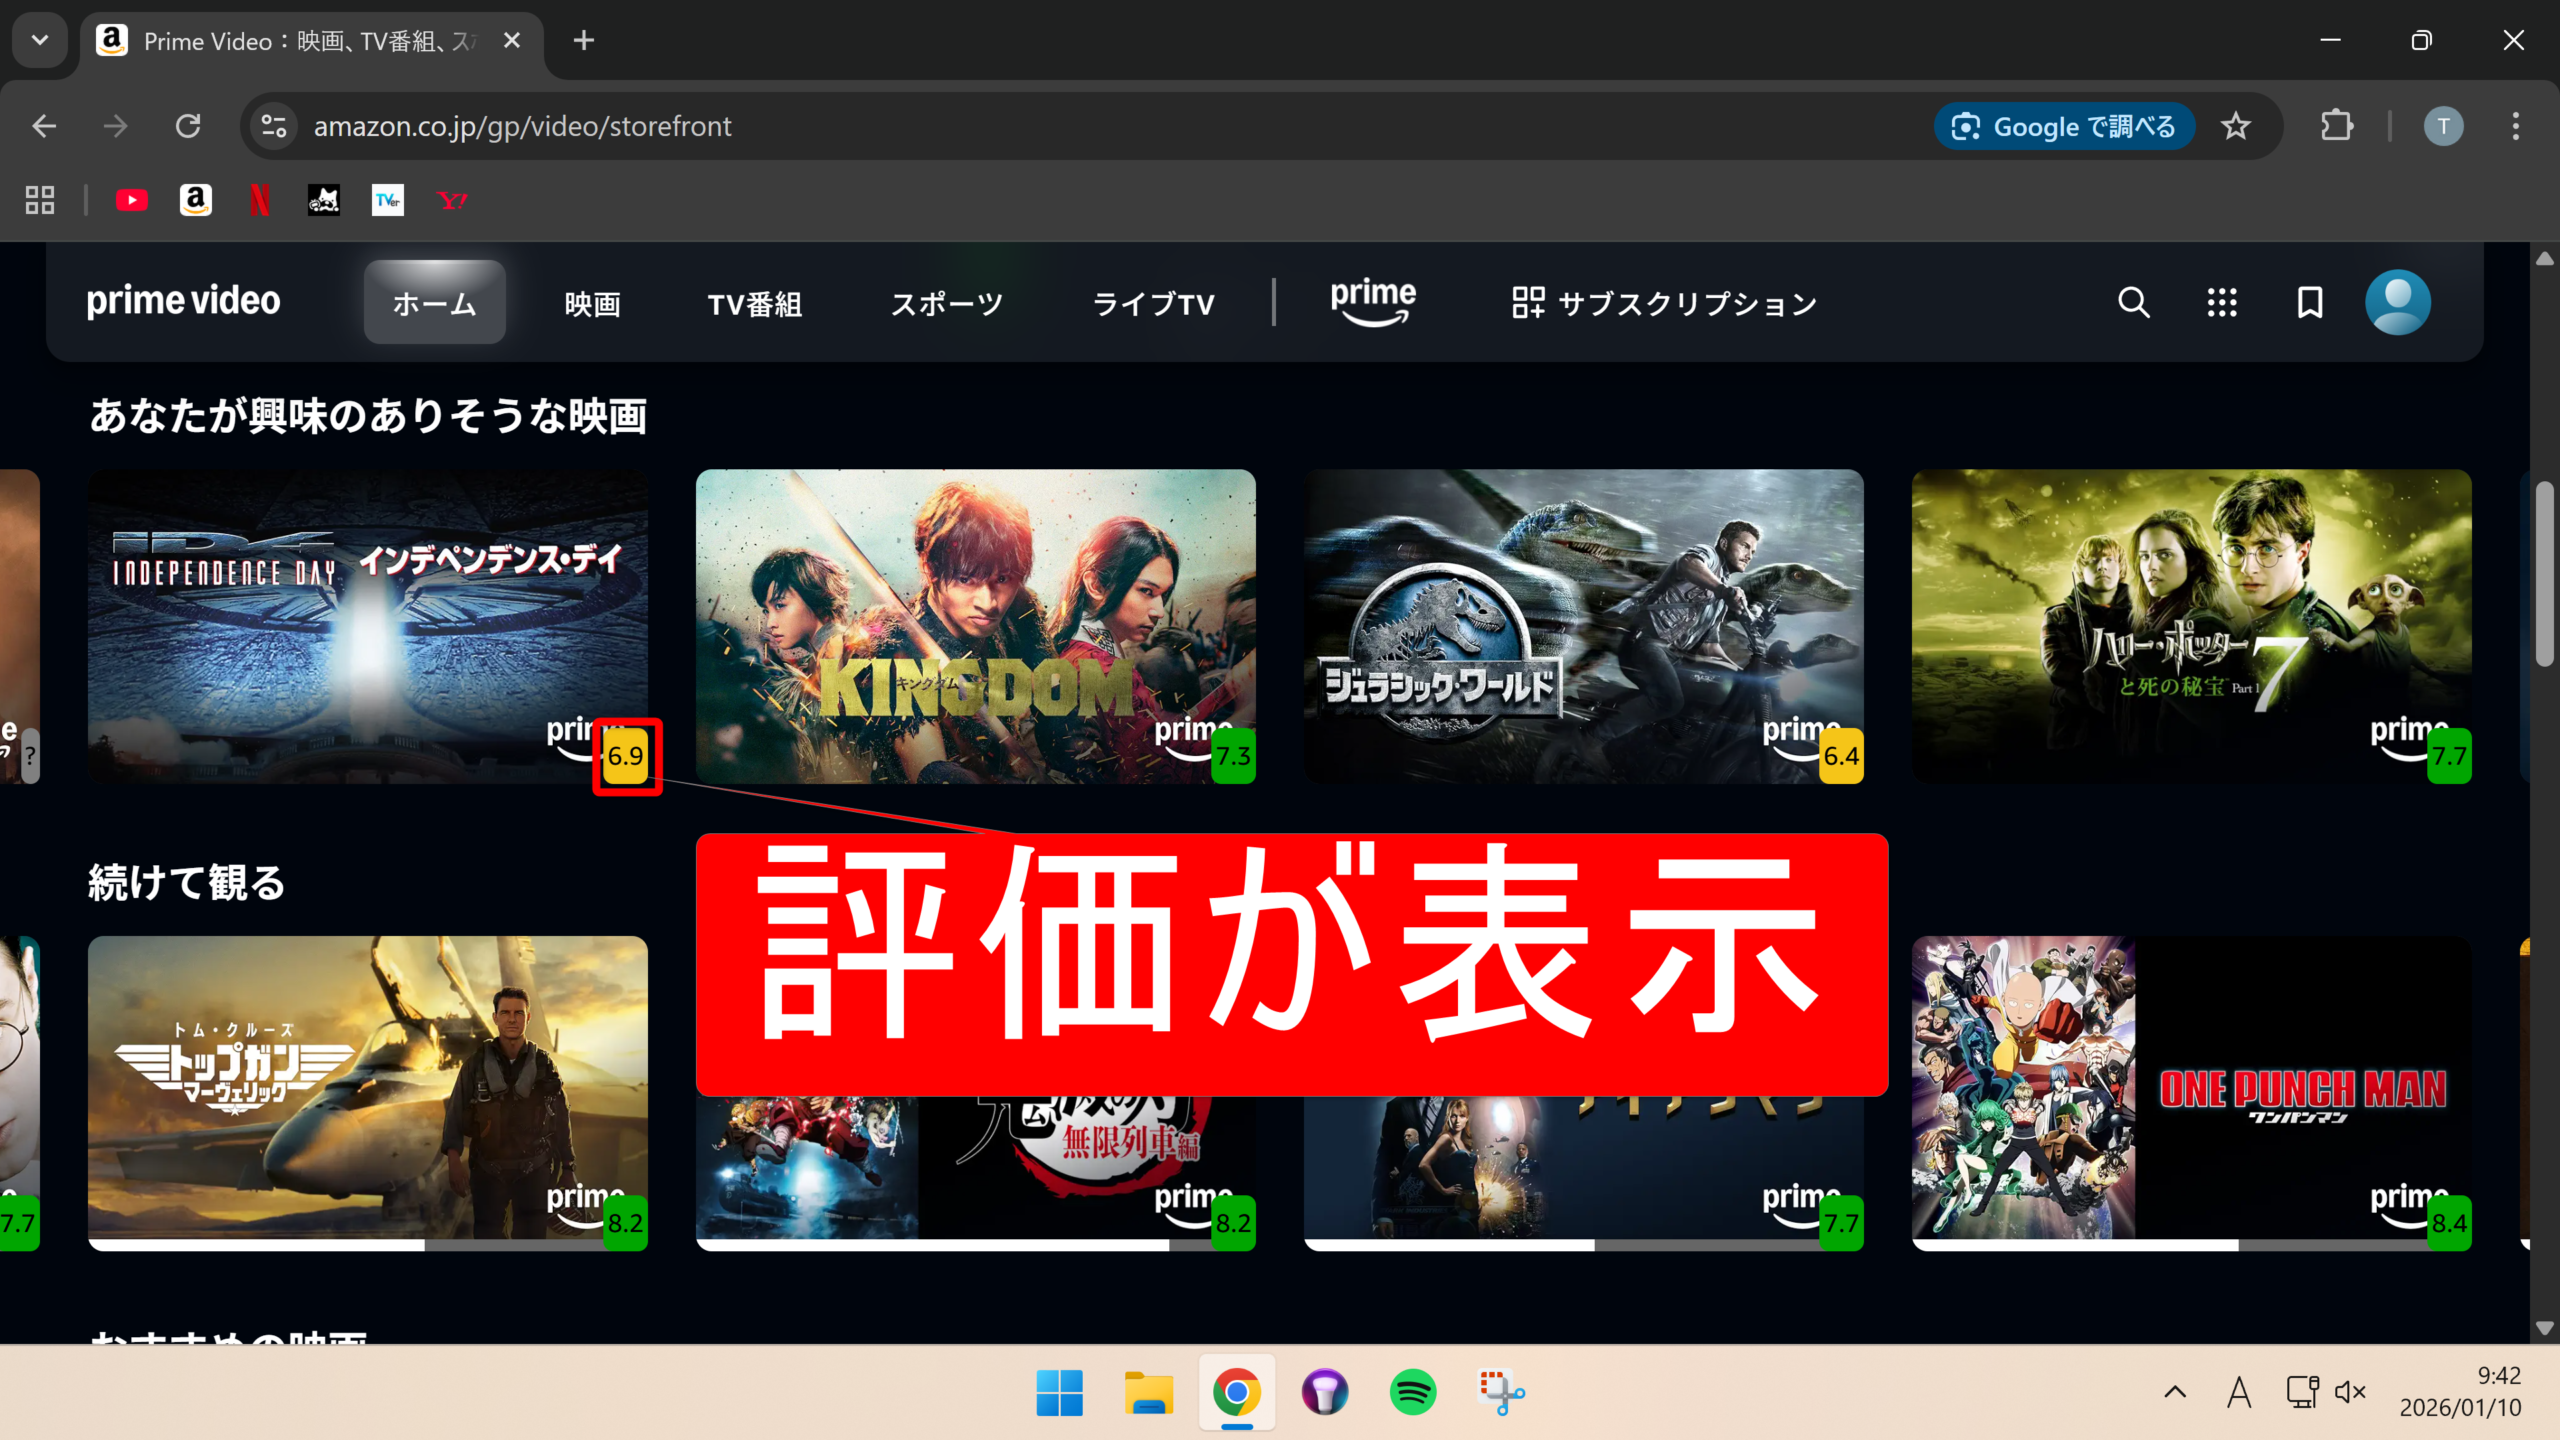
Task: Toggle muted volume icon in system tray
Action: tap(2350, 1392)
